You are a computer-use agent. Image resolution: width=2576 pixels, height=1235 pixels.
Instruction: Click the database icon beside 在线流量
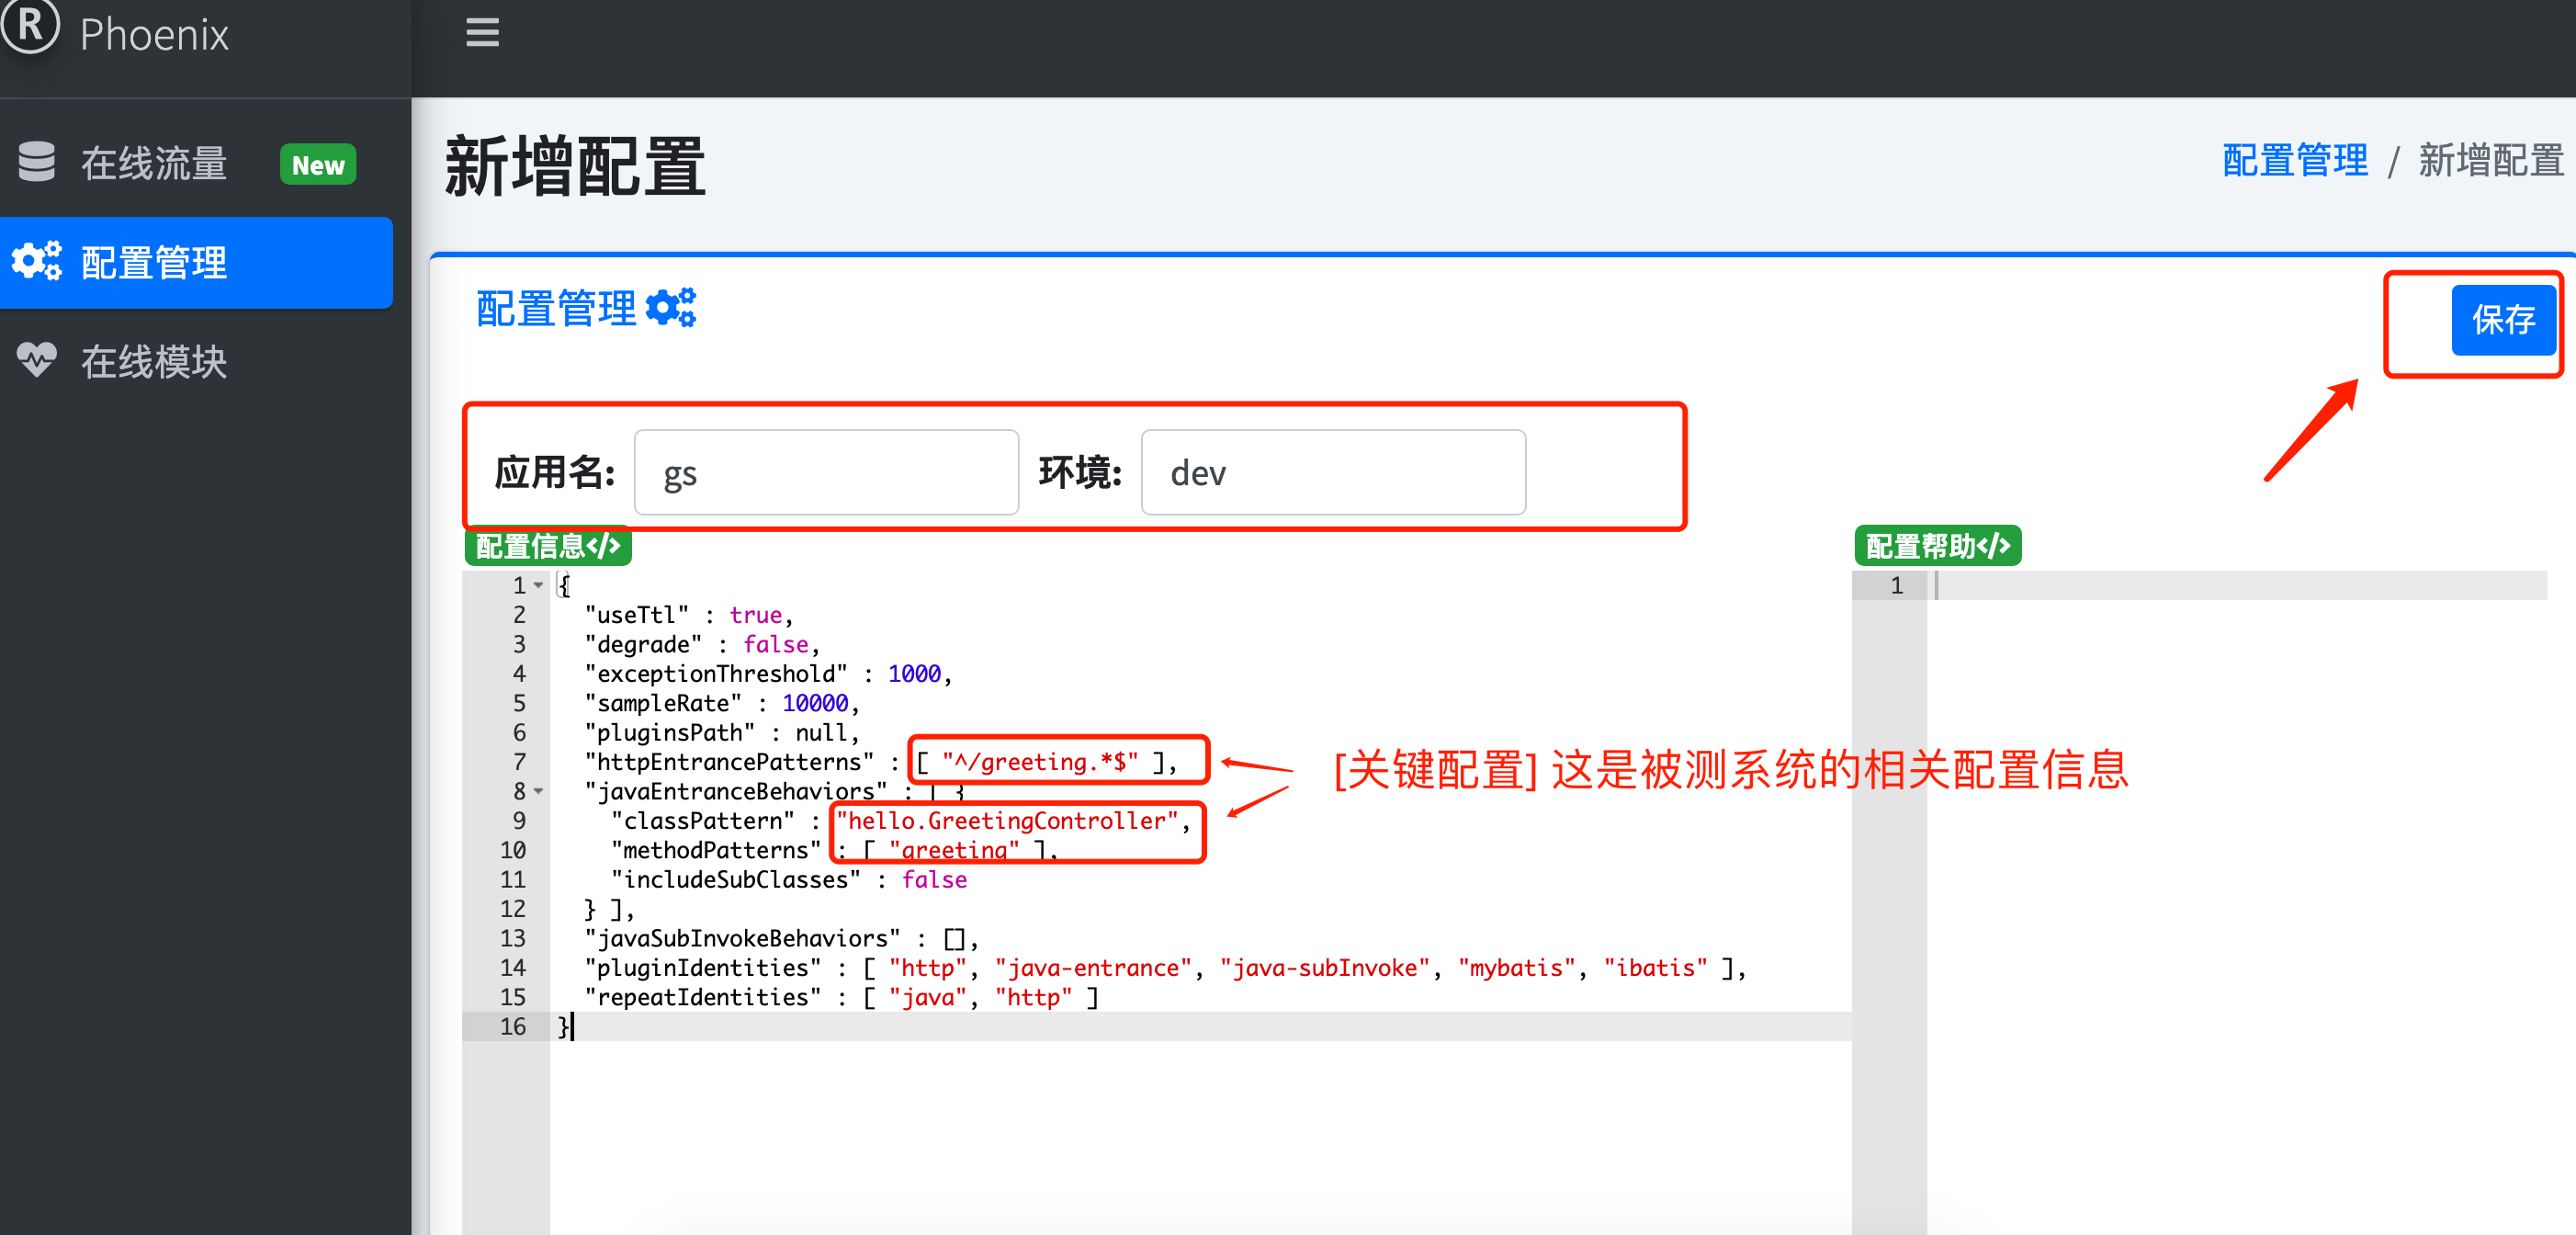(x=37, y=162)
